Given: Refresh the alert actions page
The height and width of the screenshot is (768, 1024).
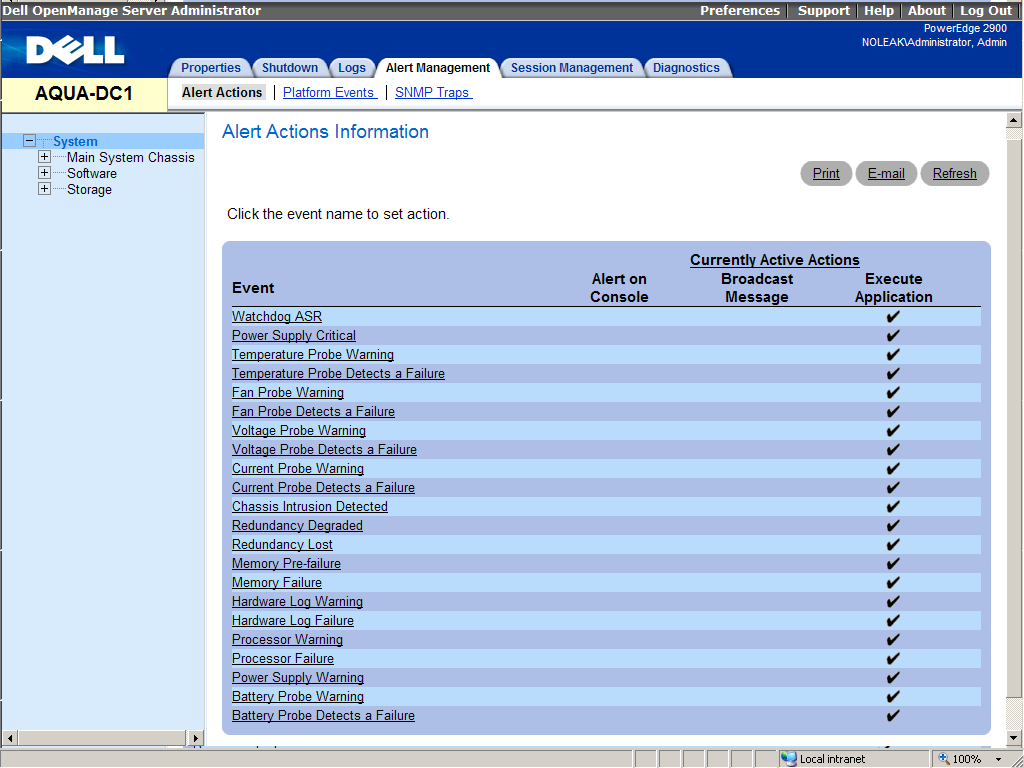Looking at the screenshot, I should [x=954, y=174].
